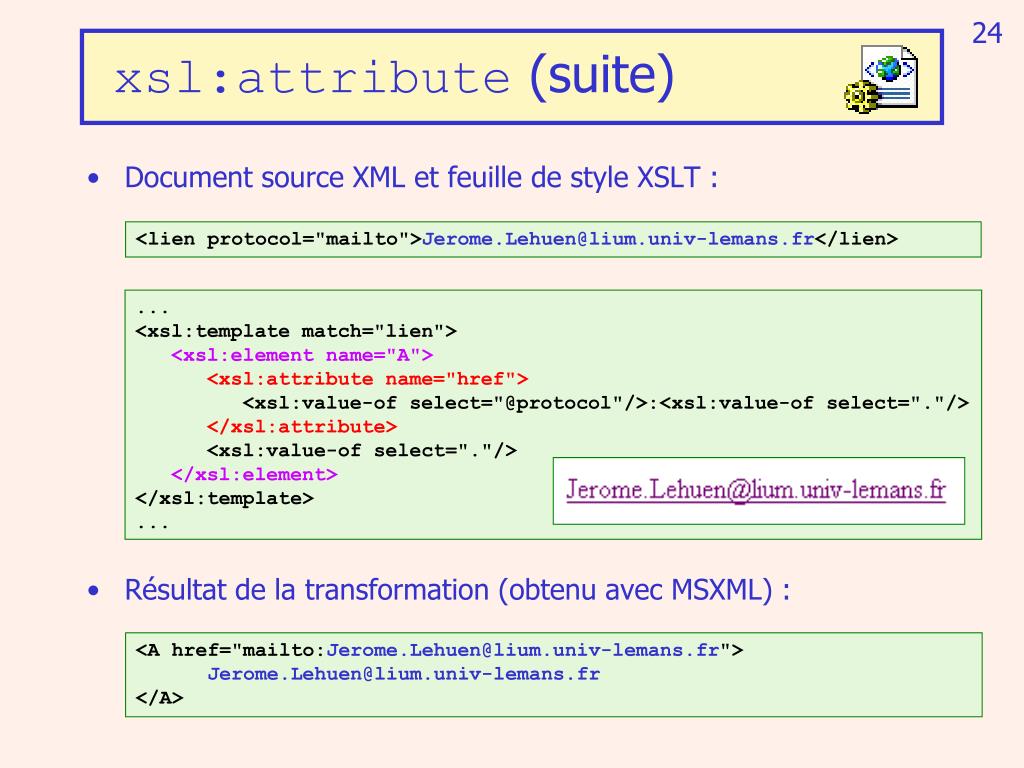Screen dimensions: 1024x768
Task: Click the 'select="@protocol"' value-of line
Action: [x=605, y=403]
